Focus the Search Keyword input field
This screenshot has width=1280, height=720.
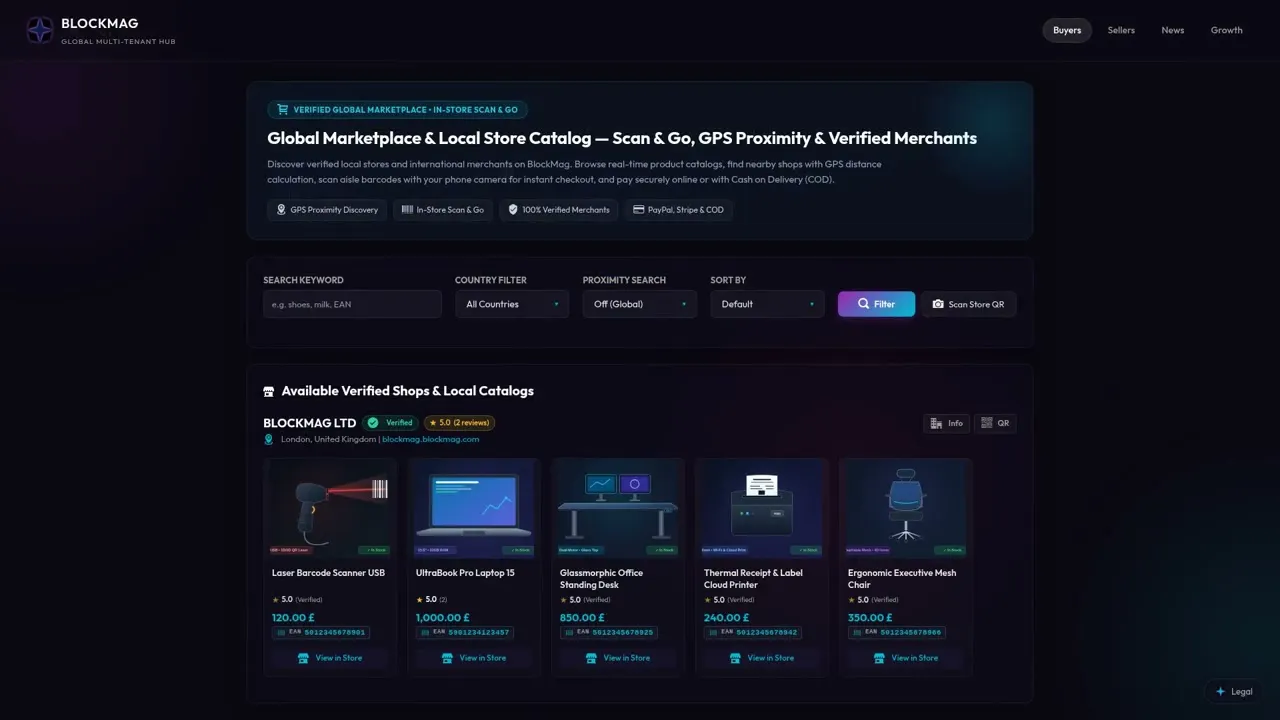click(x=352, y=304)
